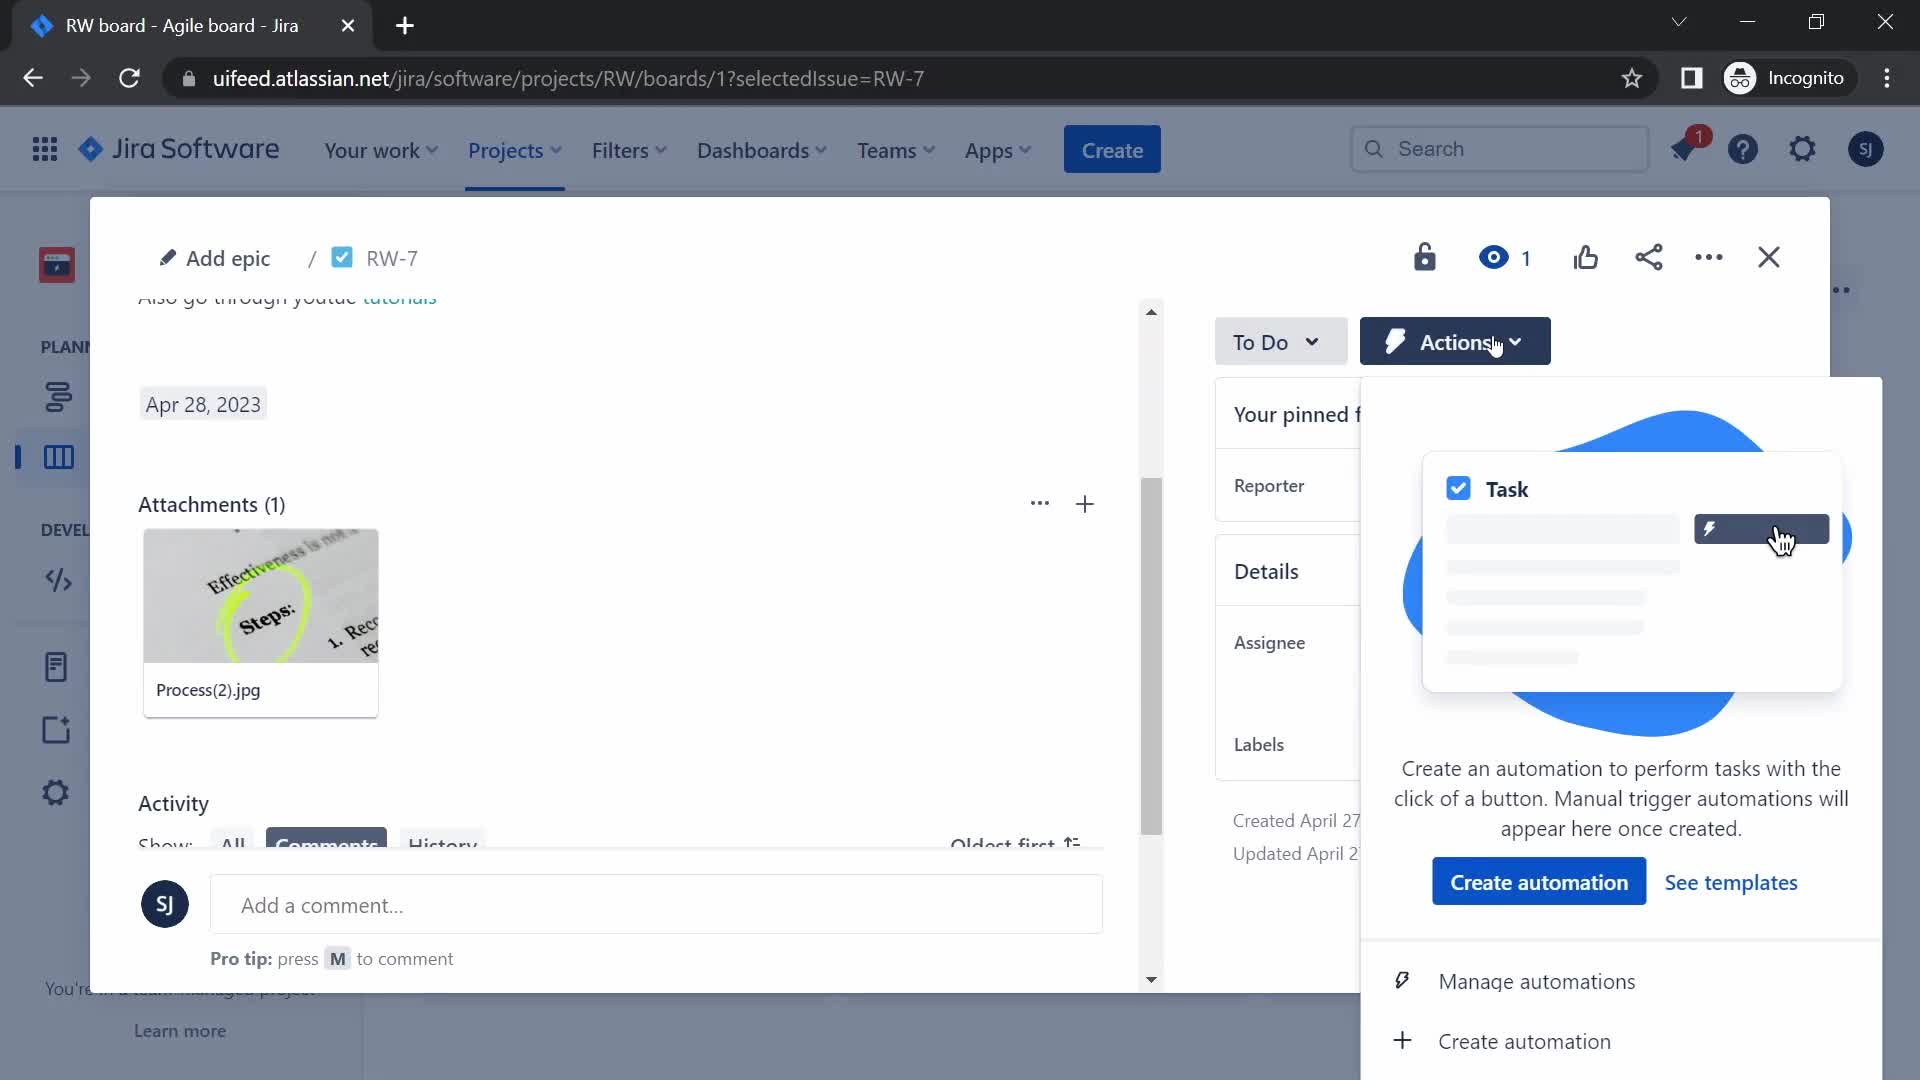Click the Reporter field label
The width and height of the screenshot is (1920, 1080).
pos(1269,486)
